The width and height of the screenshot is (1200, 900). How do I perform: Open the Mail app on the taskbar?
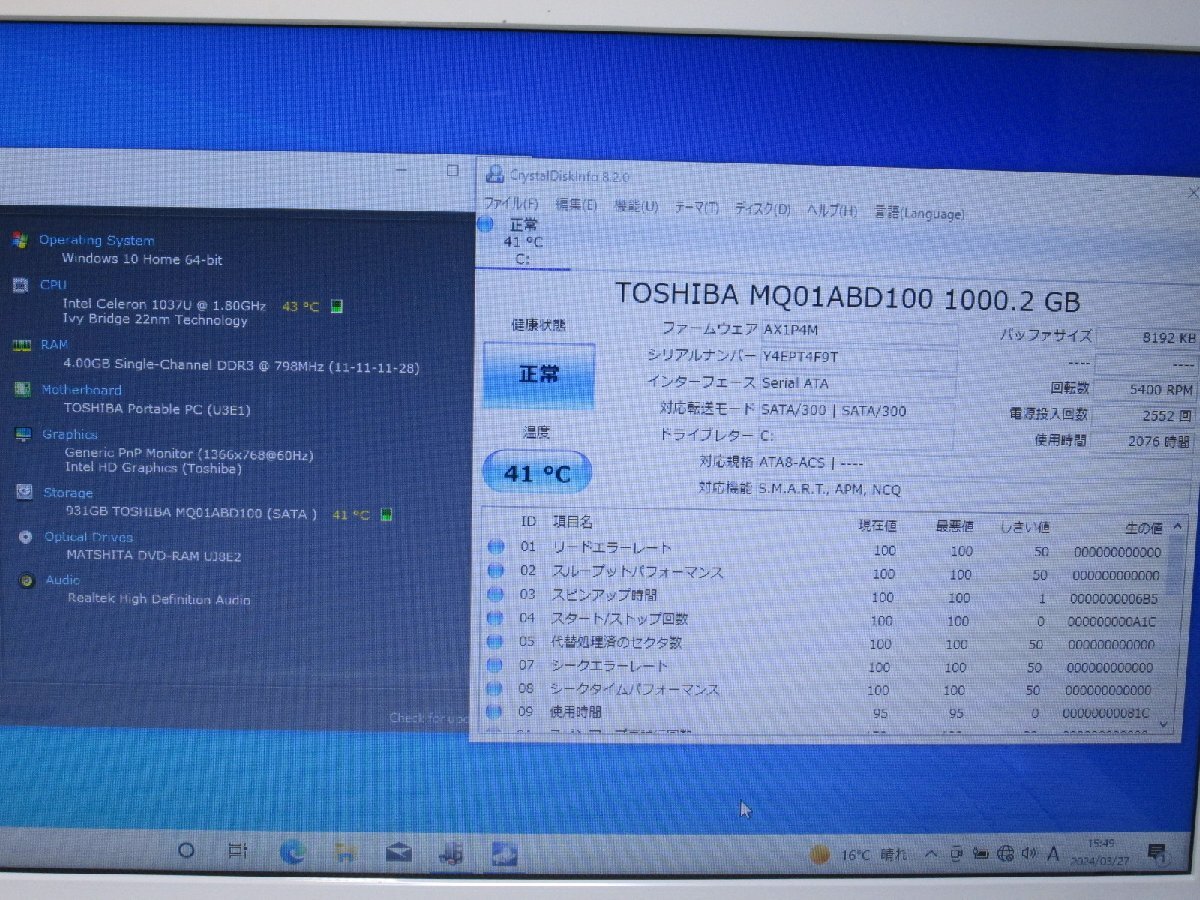[x=399, y=853]
